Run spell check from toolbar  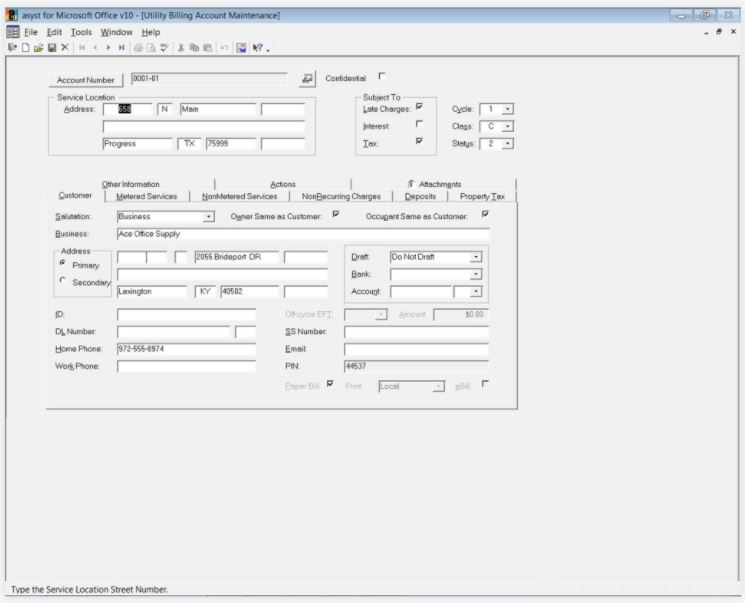click(164, 48)
